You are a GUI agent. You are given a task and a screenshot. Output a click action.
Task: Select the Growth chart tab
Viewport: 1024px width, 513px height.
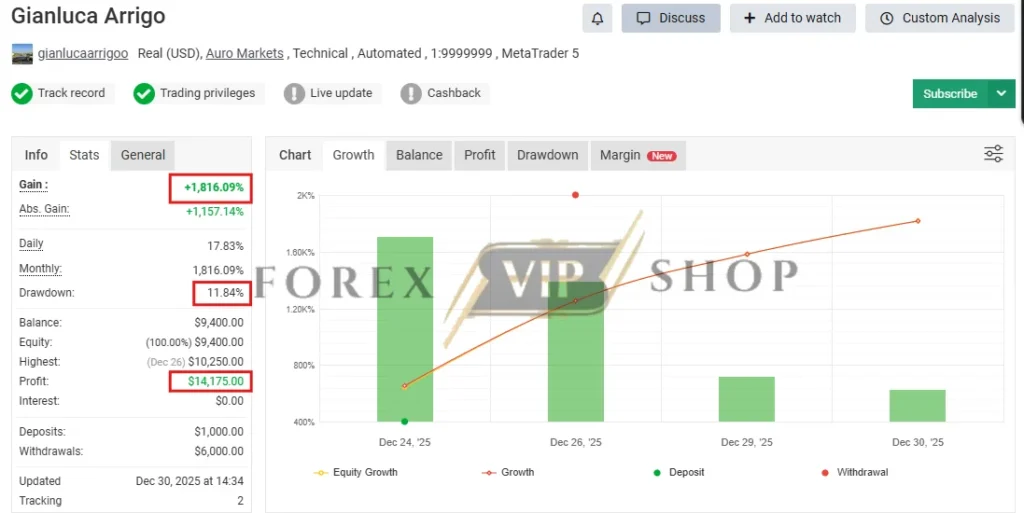[353, 155]
